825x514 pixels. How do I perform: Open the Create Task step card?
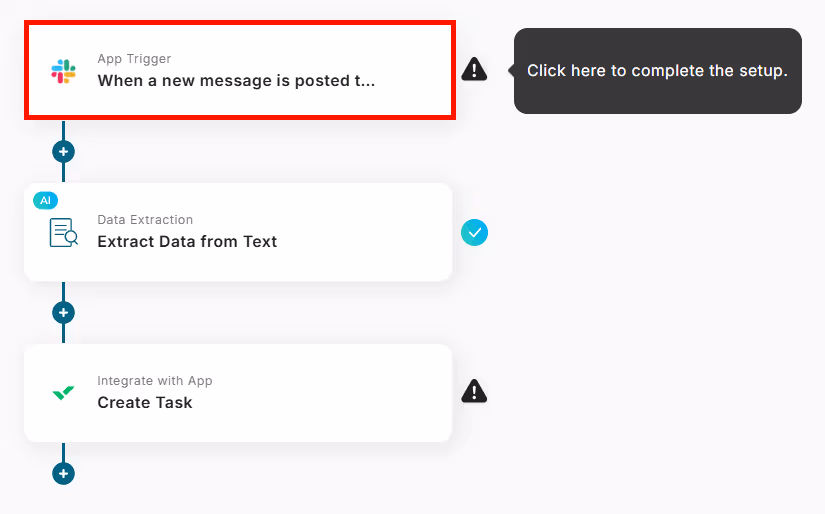(238, 393)
